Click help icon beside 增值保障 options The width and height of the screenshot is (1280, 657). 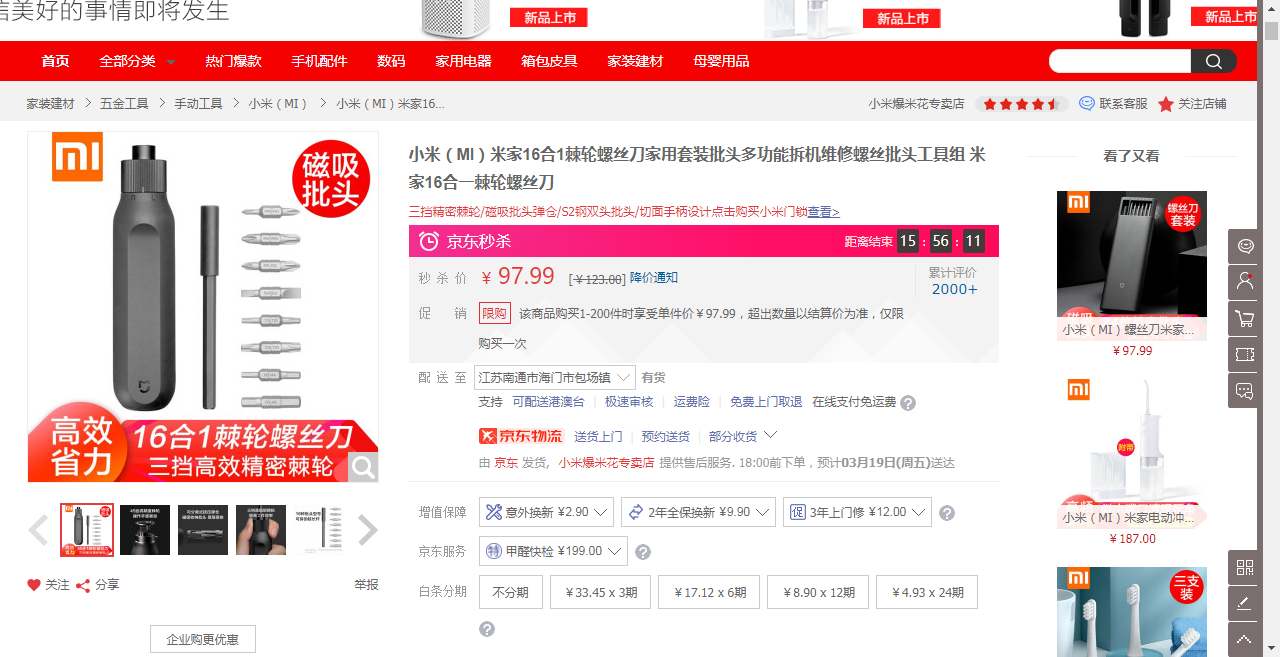pos(947,513)
